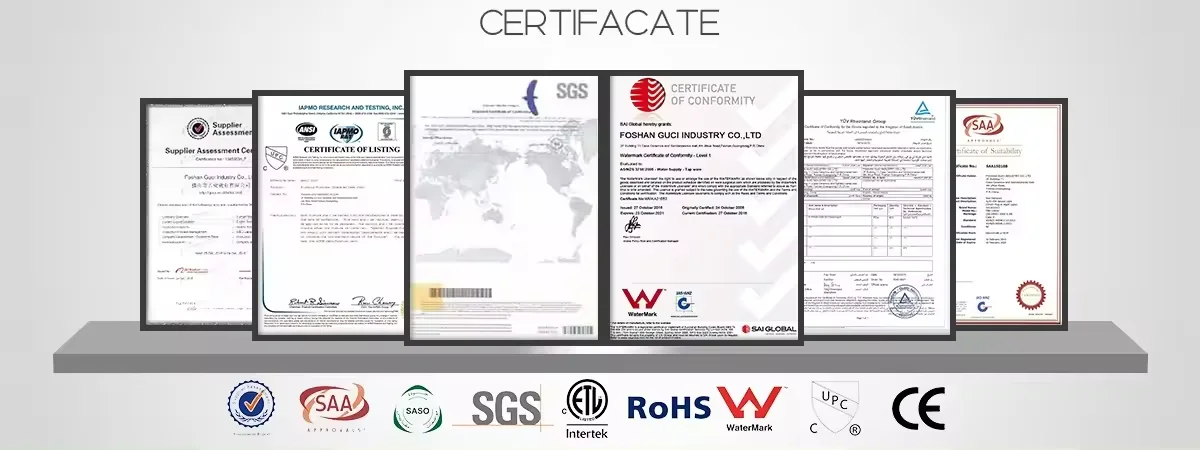Click the red WaterMark logo in bottom row
1200x450 pixels.
pyautogui.click(x=750, y=410)
